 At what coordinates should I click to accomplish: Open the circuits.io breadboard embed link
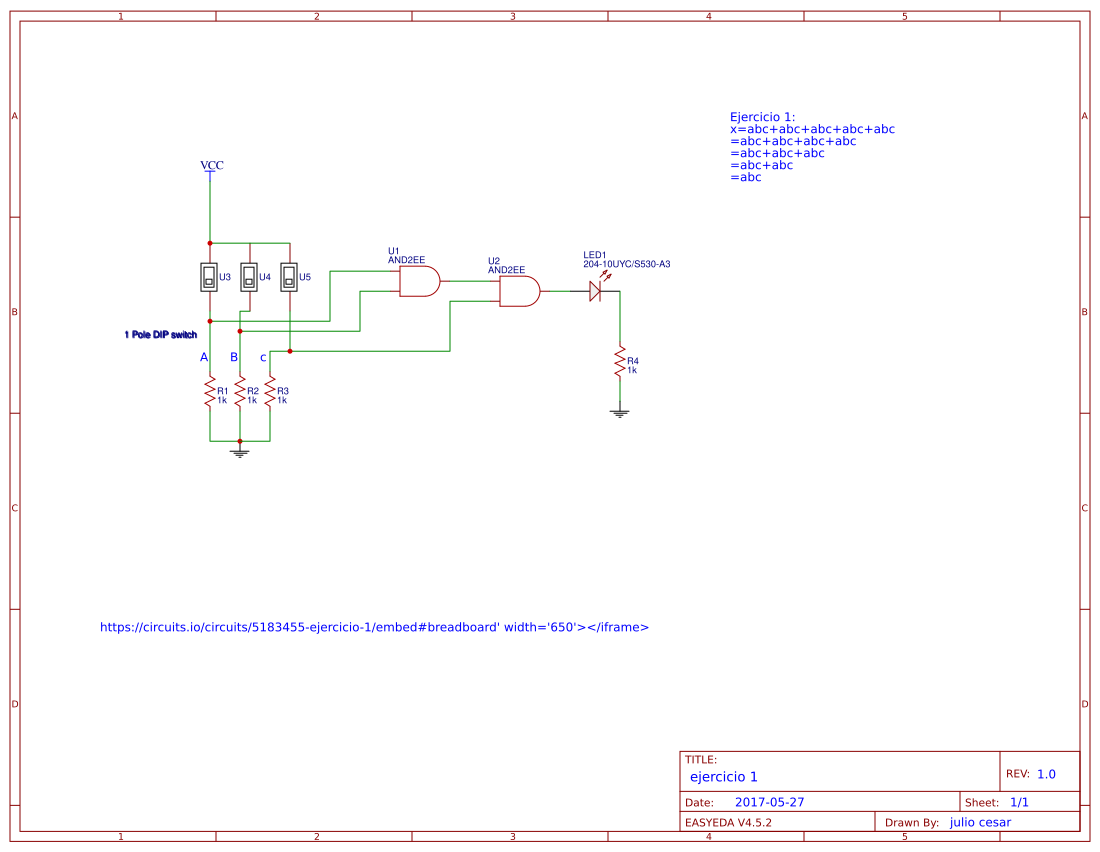tap(373, 626)
